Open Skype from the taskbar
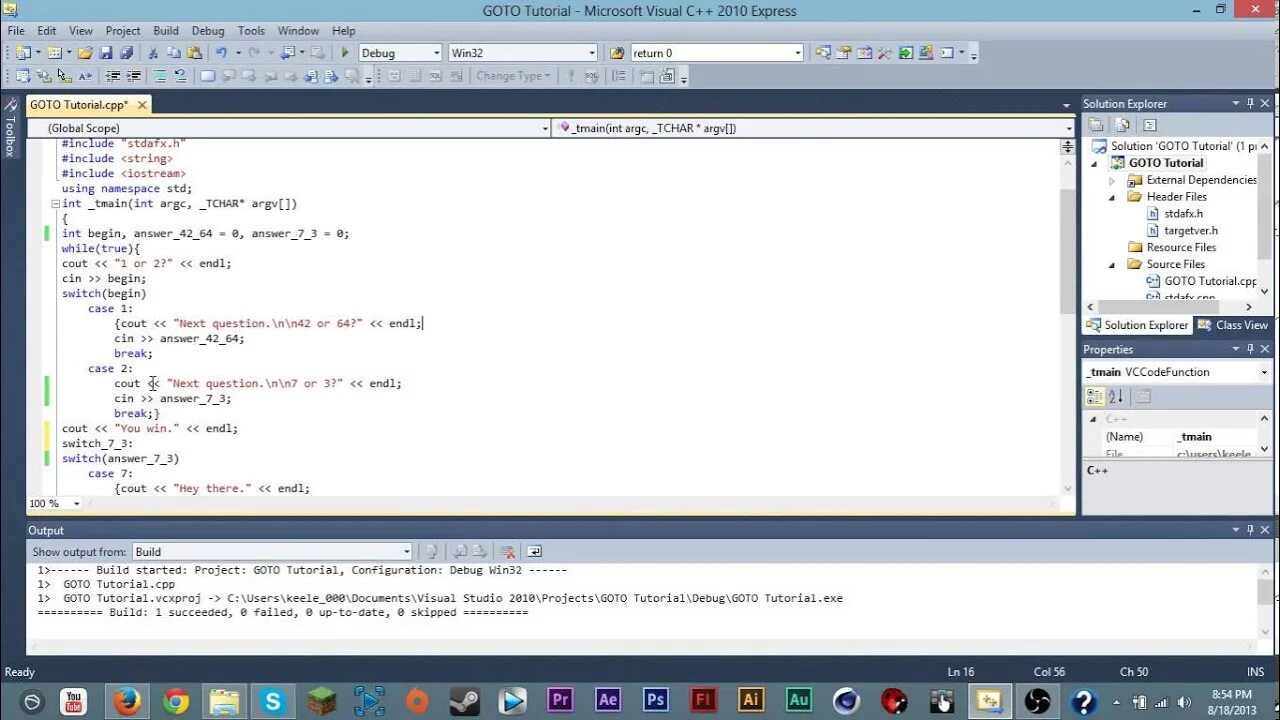The width and height of the screenshot is (1280, 720). pyautogui.click(x=272, y=701)
